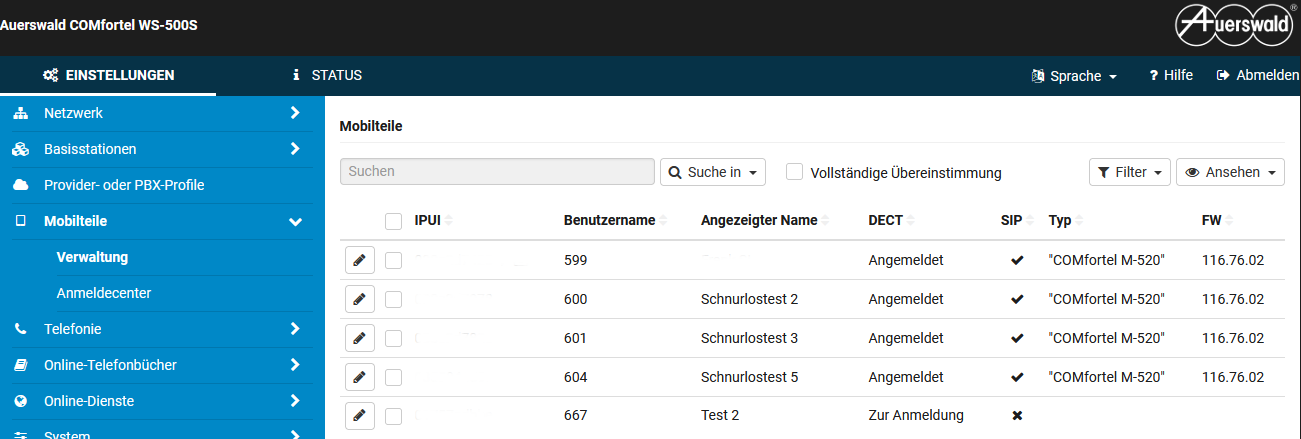
Task: Click the SIP checkmark for Schnurlostest 5
Action: point(1017,377)
